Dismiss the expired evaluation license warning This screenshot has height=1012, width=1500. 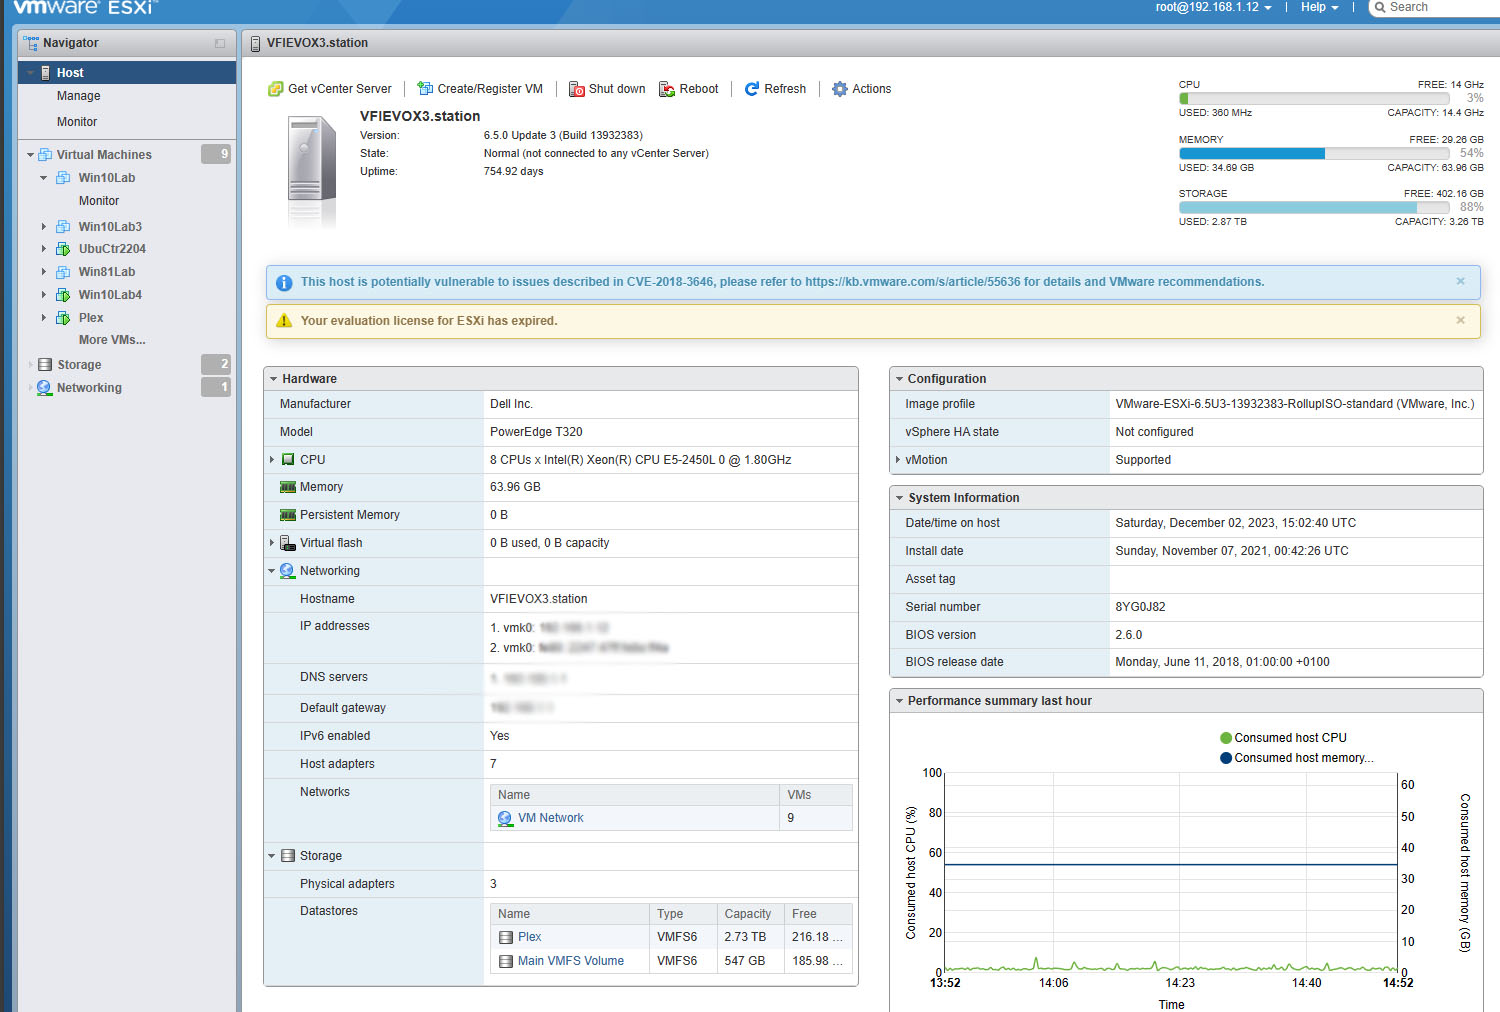pos(1460,321)
